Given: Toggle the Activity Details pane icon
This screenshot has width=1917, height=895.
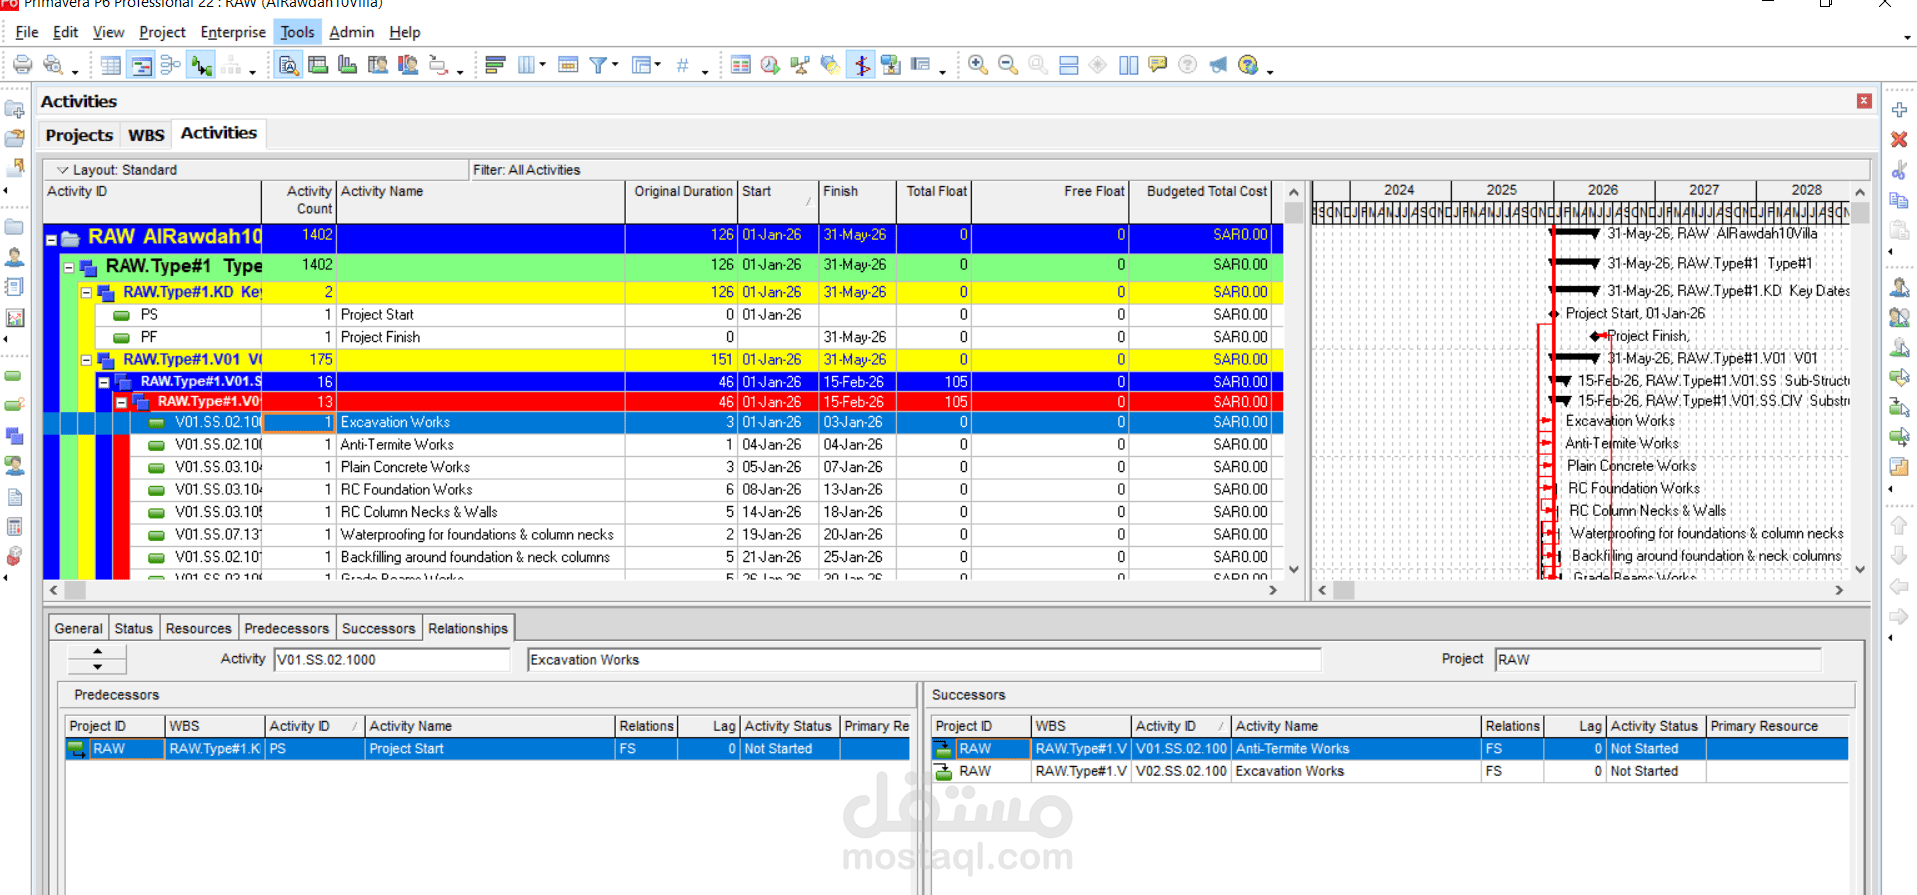Looking at the screenshot, I should tap(288, 65).
